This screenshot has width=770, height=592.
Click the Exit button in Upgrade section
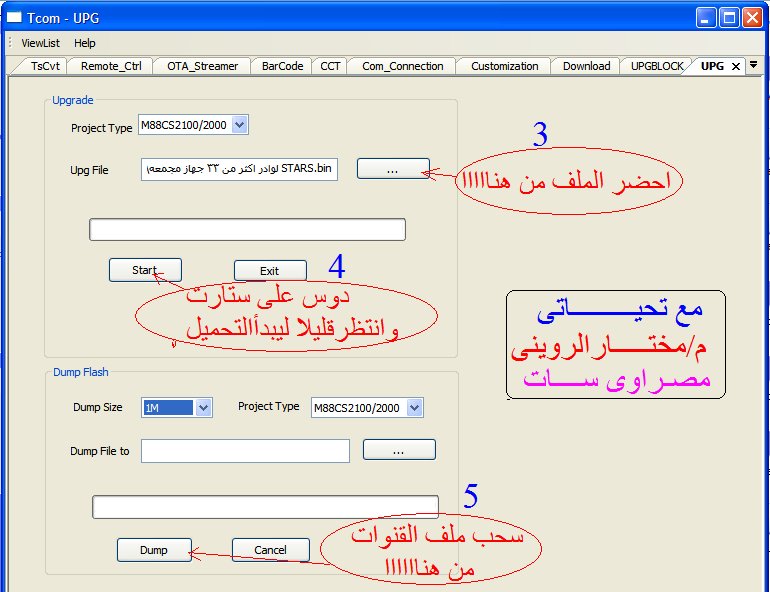(x=270, y=270)
